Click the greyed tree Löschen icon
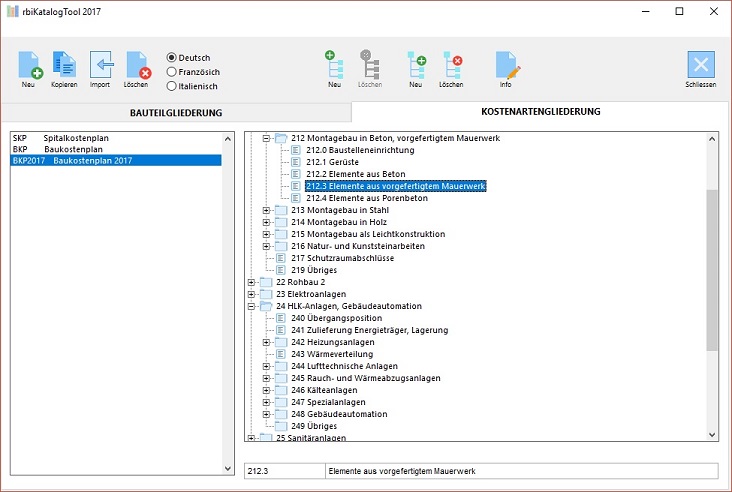Image resolution: width=732 pixels, height=492 pixels. click(370, 65)
